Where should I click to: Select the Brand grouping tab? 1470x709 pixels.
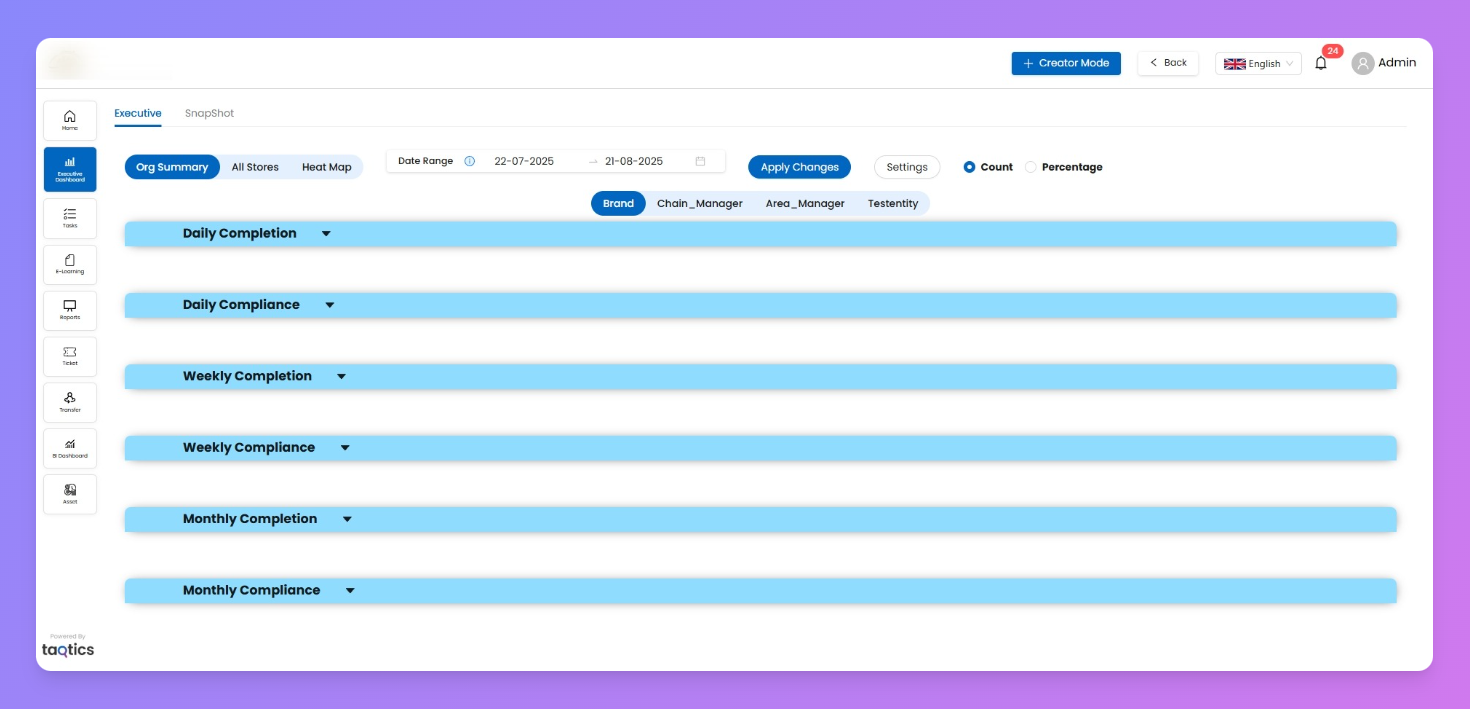tap(618, 203)
